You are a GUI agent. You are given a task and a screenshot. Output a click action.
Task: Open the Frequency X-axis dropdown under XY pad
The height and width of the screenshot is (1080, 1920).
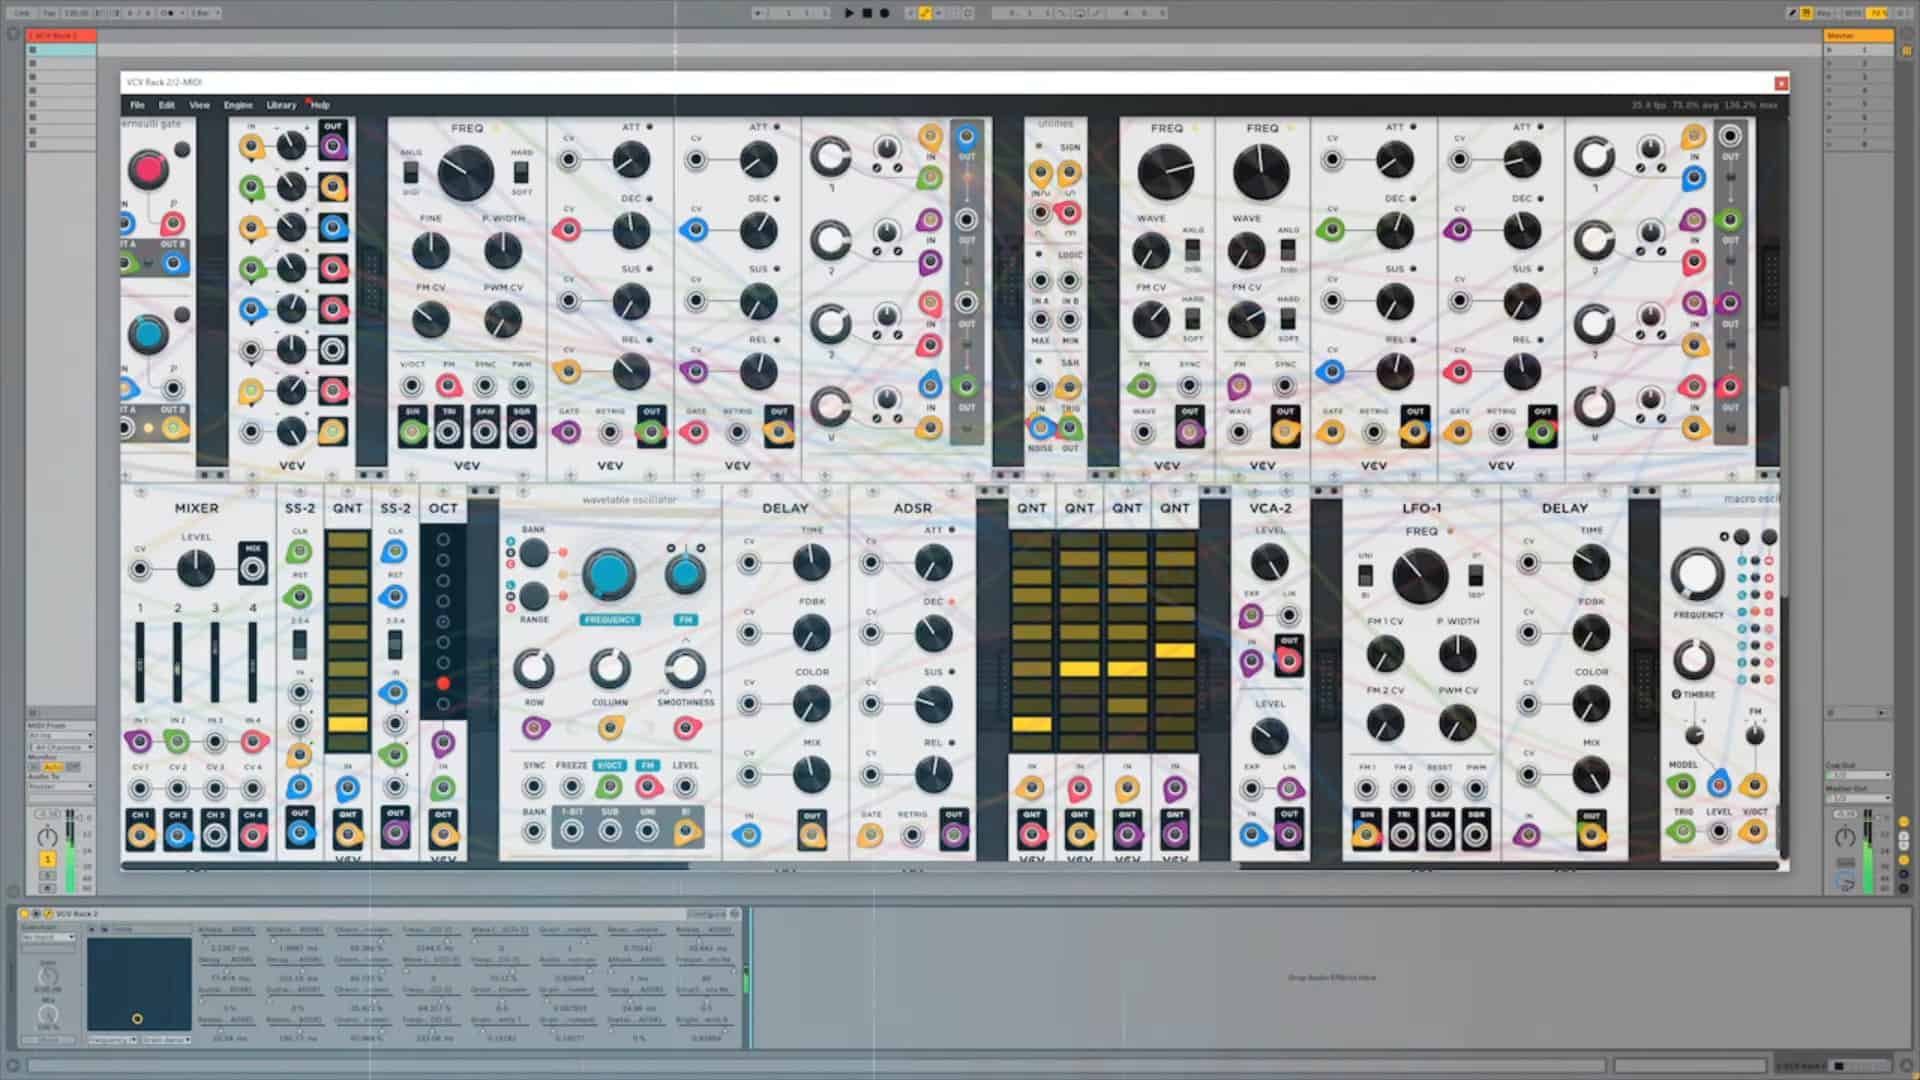pos(112,1040)
